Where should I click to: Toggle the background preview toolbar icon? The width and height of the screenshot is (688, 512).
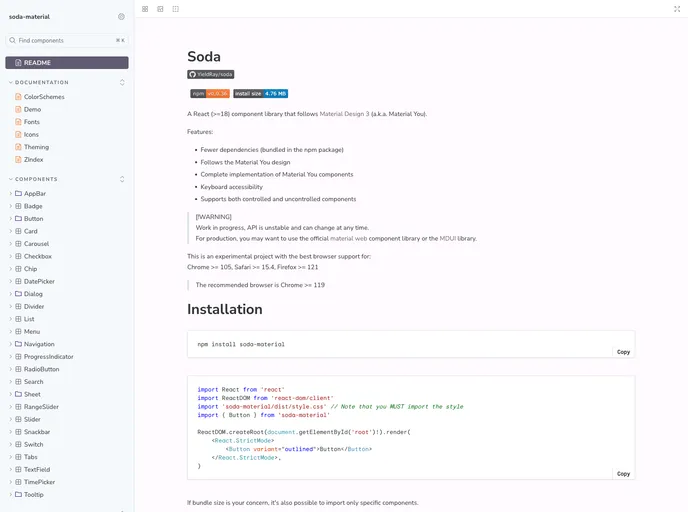click(x=160, y=9)
